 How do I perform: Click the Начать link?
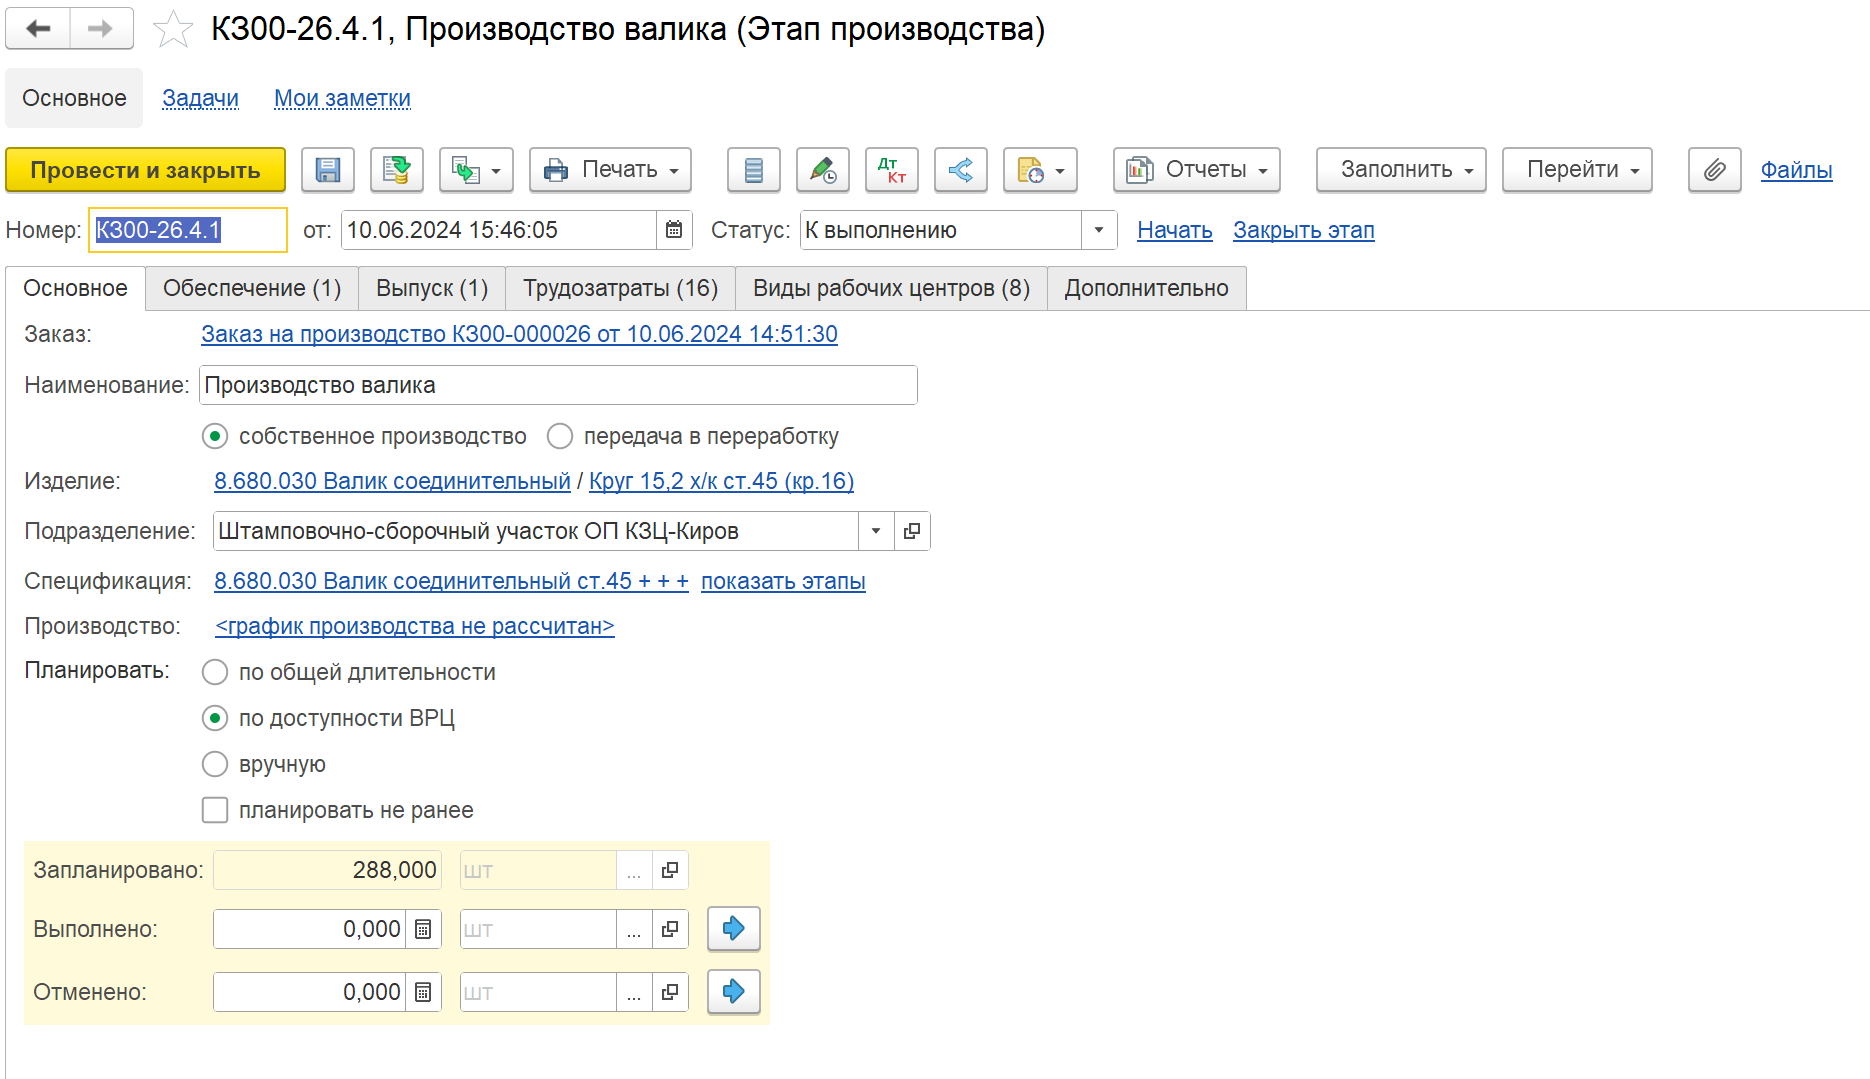click(1174, 230)
